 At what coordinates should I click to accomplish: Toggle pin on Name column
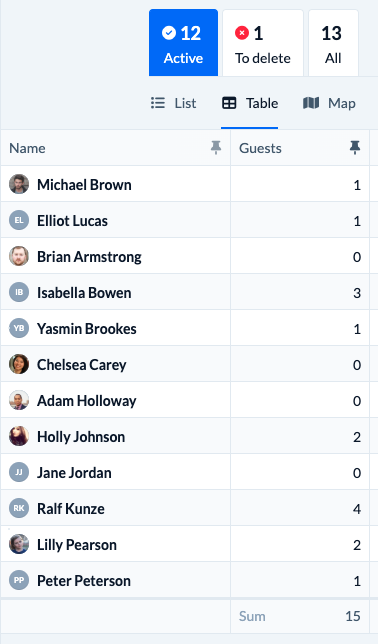(216, 147)
